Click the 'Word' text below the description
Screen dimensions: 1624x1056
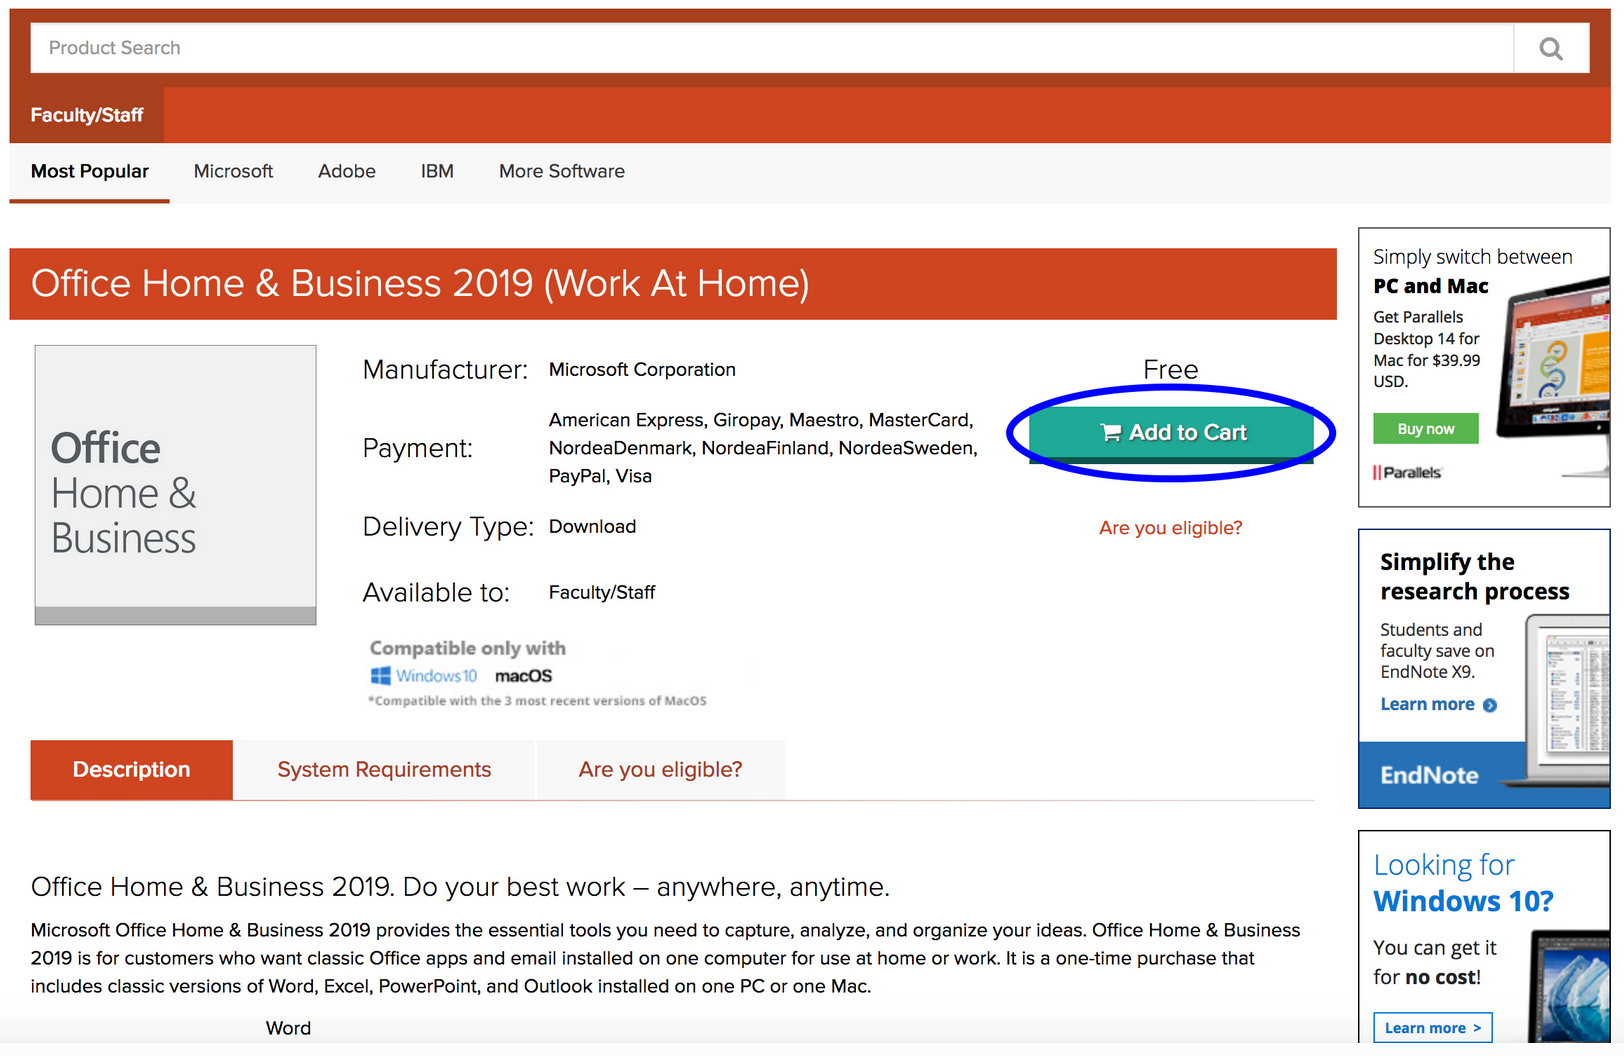(288, 1029)
